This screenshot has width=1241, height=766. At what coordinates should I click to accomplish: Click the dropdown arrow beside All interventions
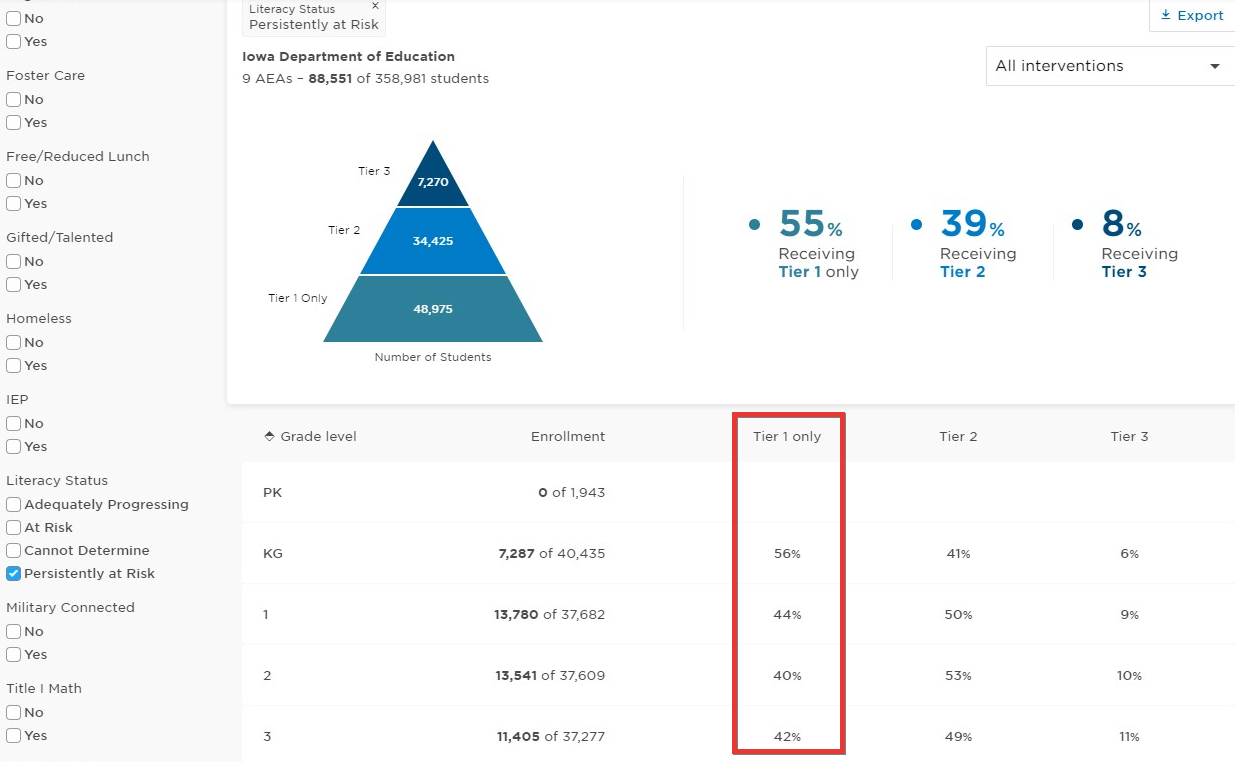pos(1215,66)
